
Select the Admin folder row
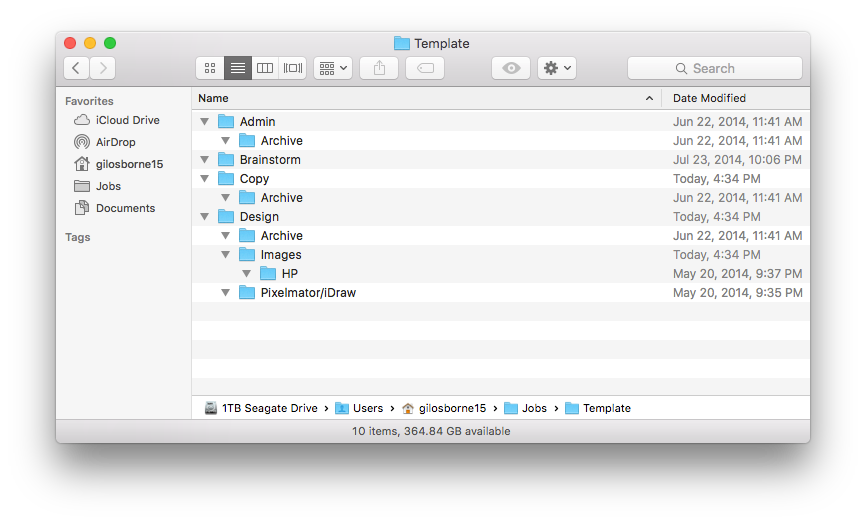point(501,121)
